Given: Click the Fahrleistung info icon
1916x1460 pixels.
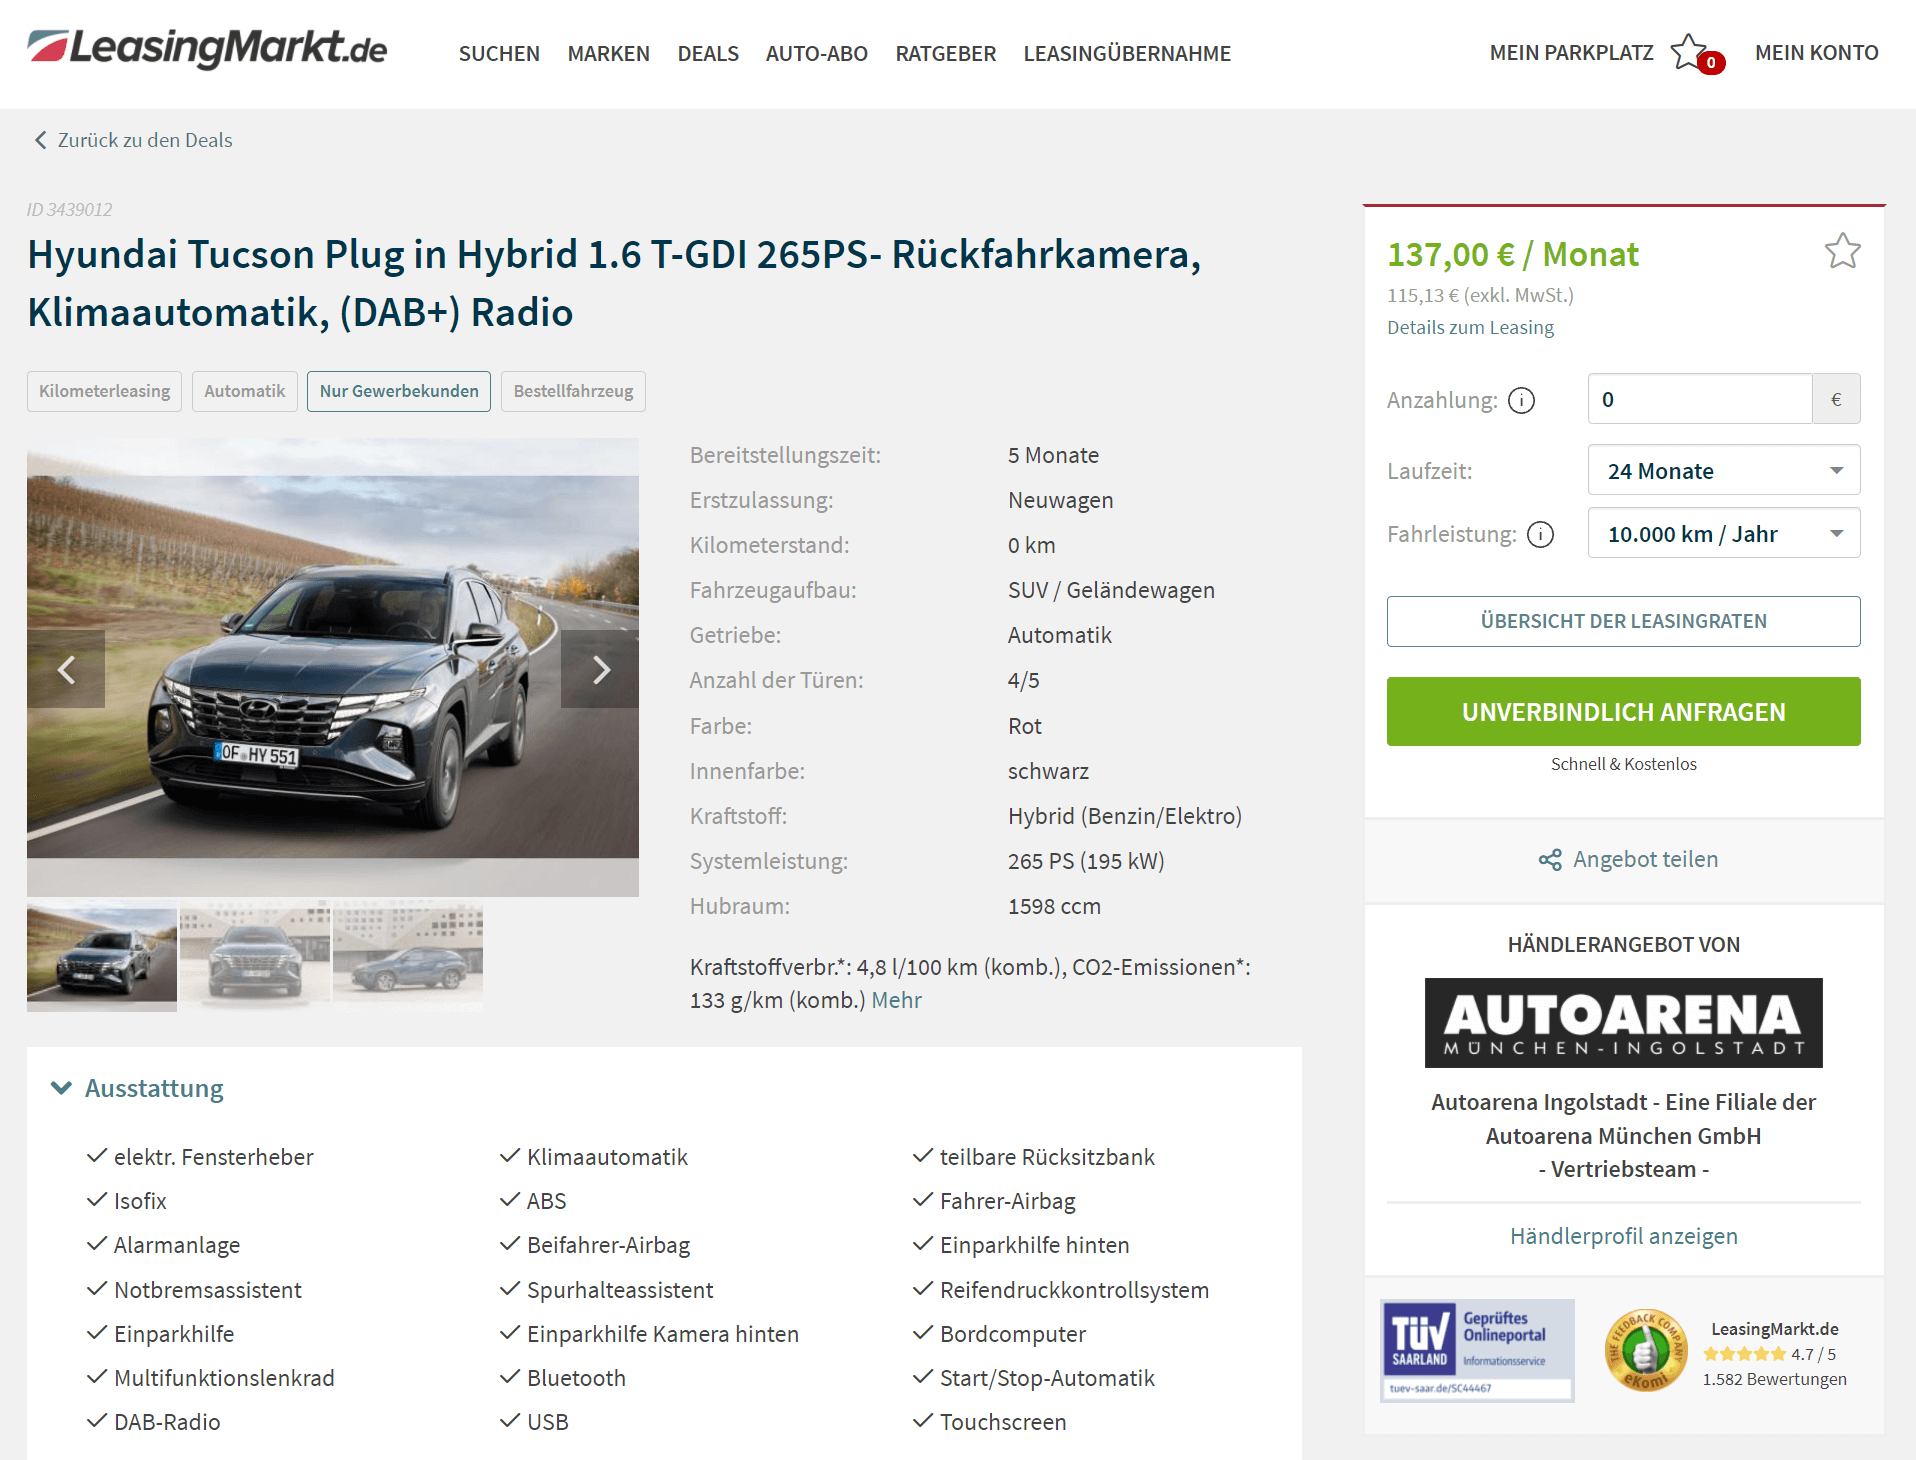Looking at the screenshot, I should tap(1540, 534).
